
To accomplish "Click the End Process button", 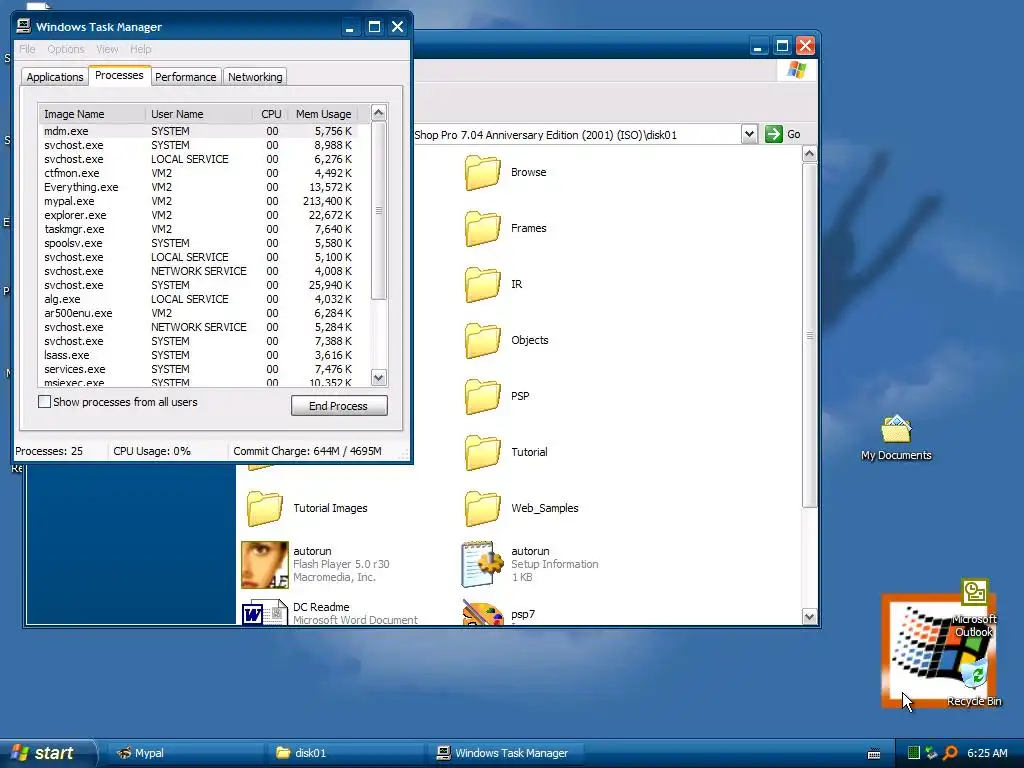I will [x=339, y=406].
